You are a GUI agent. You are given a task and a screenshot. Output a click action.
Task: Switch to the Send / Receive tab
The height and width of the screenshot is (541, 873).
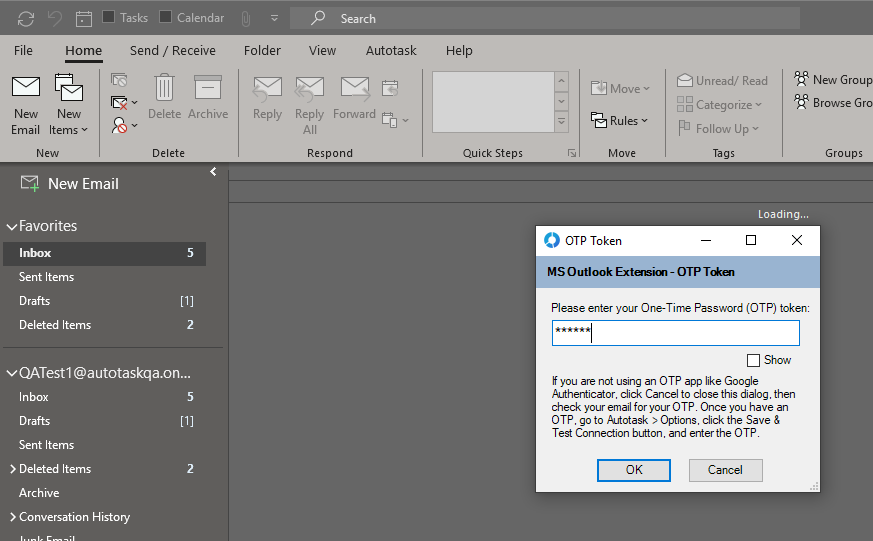point(172,50)
